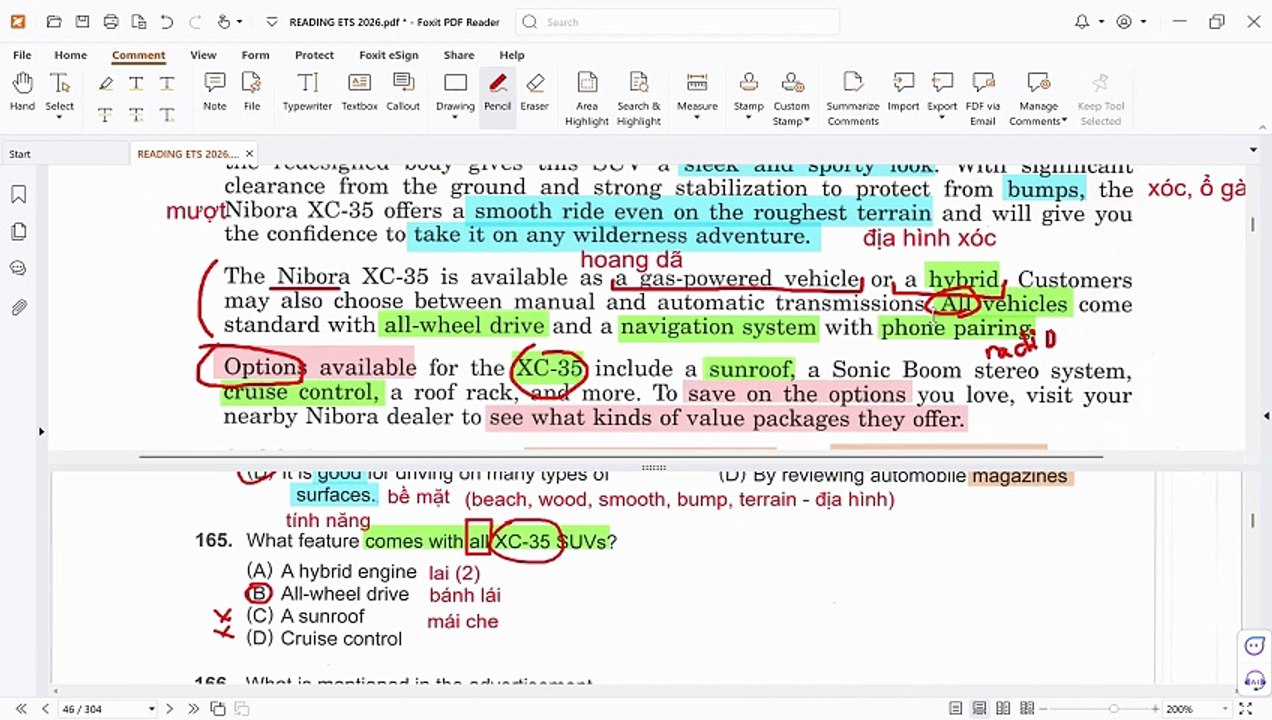Viewport: 1272px width, 720px height.
Task: Undo the last action
Action: click(166, 22)
